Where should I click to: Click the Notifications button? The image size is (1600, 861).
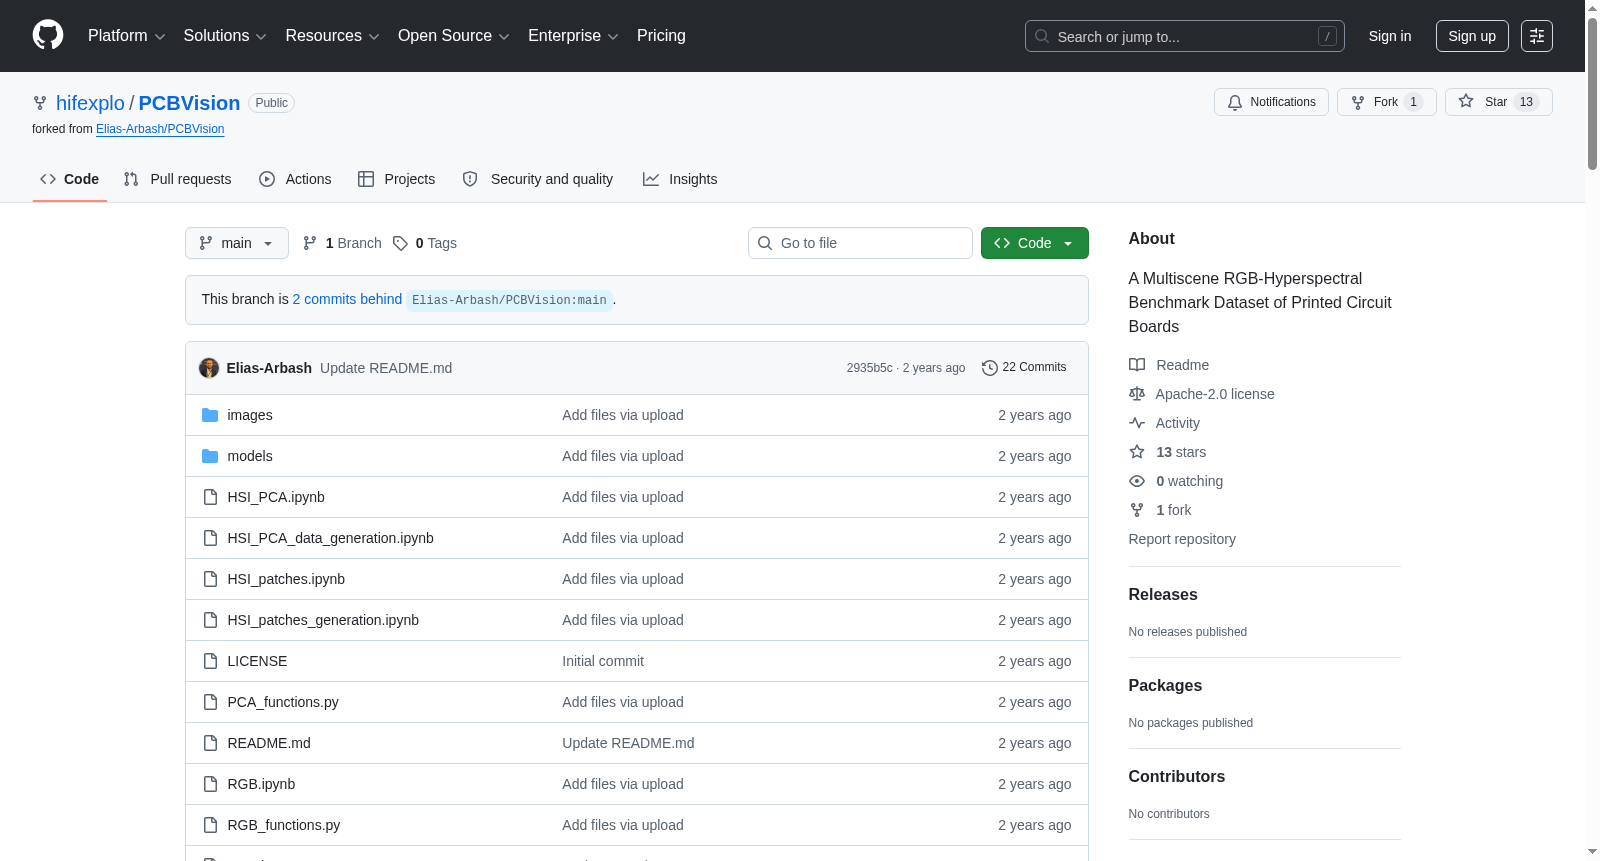1271,102
